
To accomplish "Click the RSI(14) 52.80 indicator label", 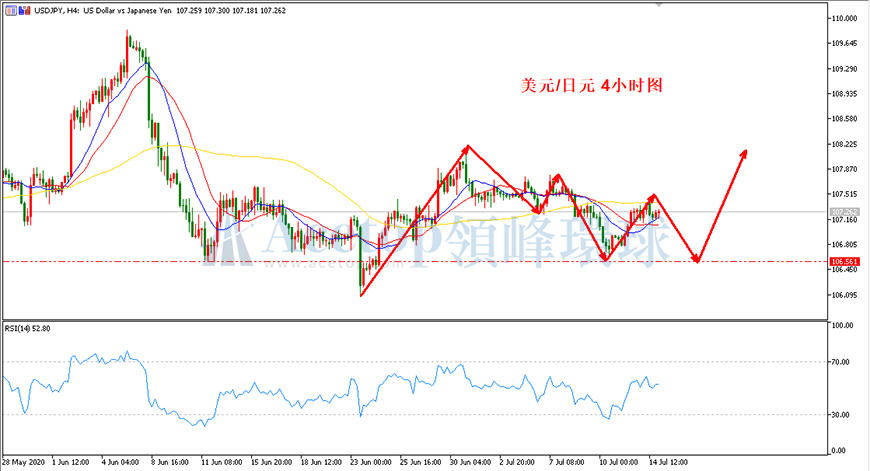I will (27, 328).
